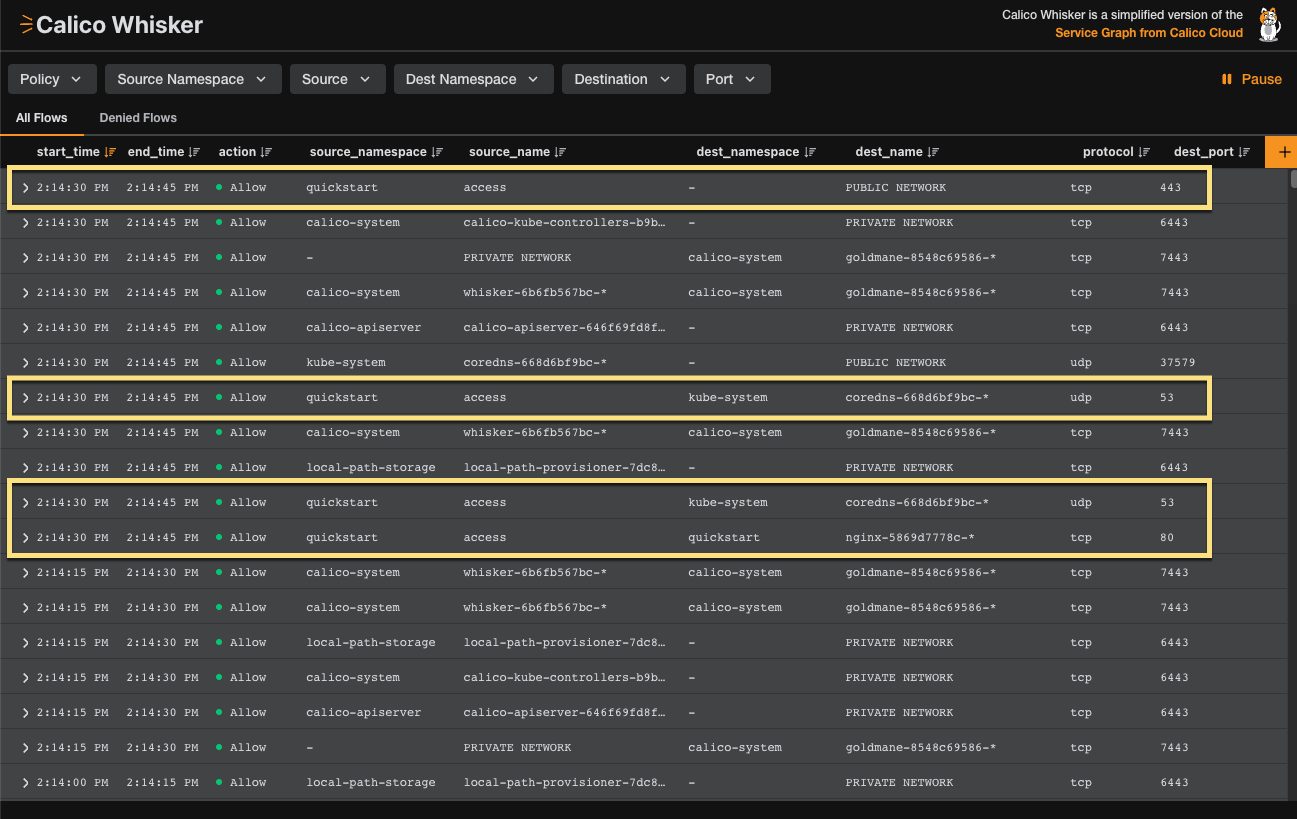Screen dimensions: 1297x819
Task: Click the Calico cat mascot icon
Action: pyautogui.click(x=1269, y=24)
